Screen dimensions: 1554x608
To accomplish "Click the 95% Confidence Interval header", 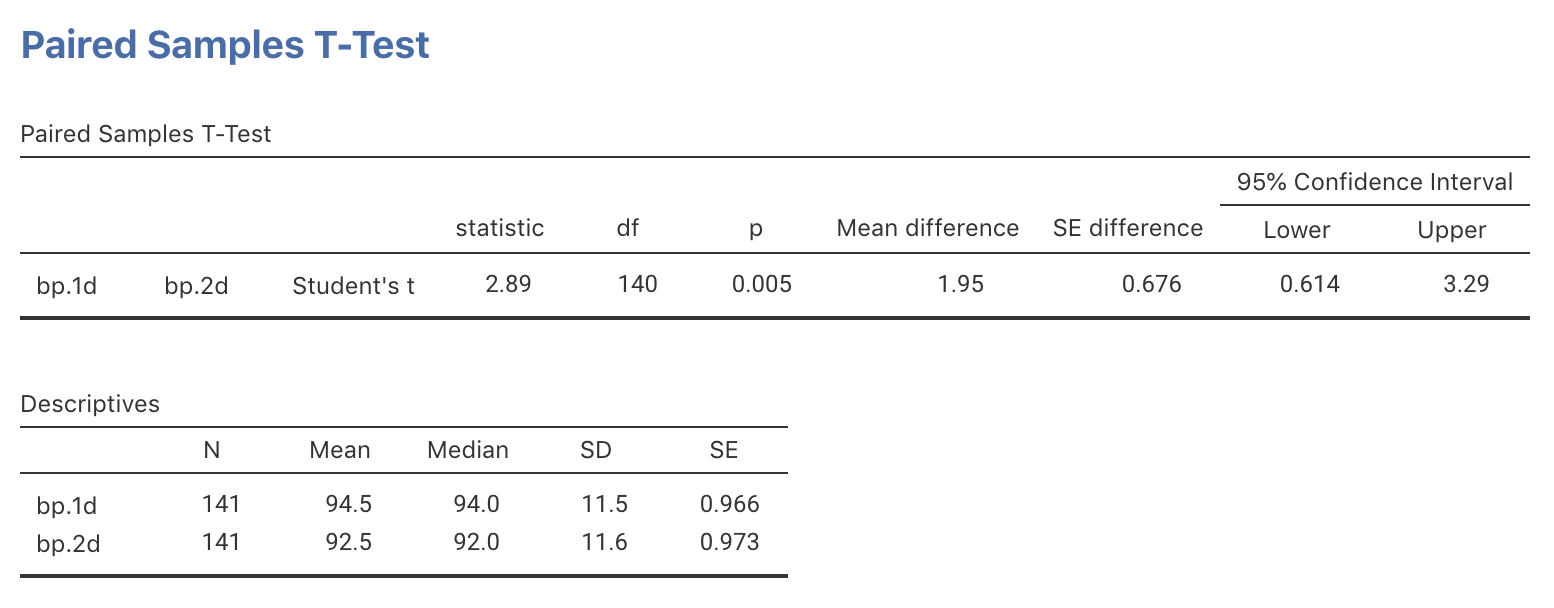I will click(x=1374, y=182).
